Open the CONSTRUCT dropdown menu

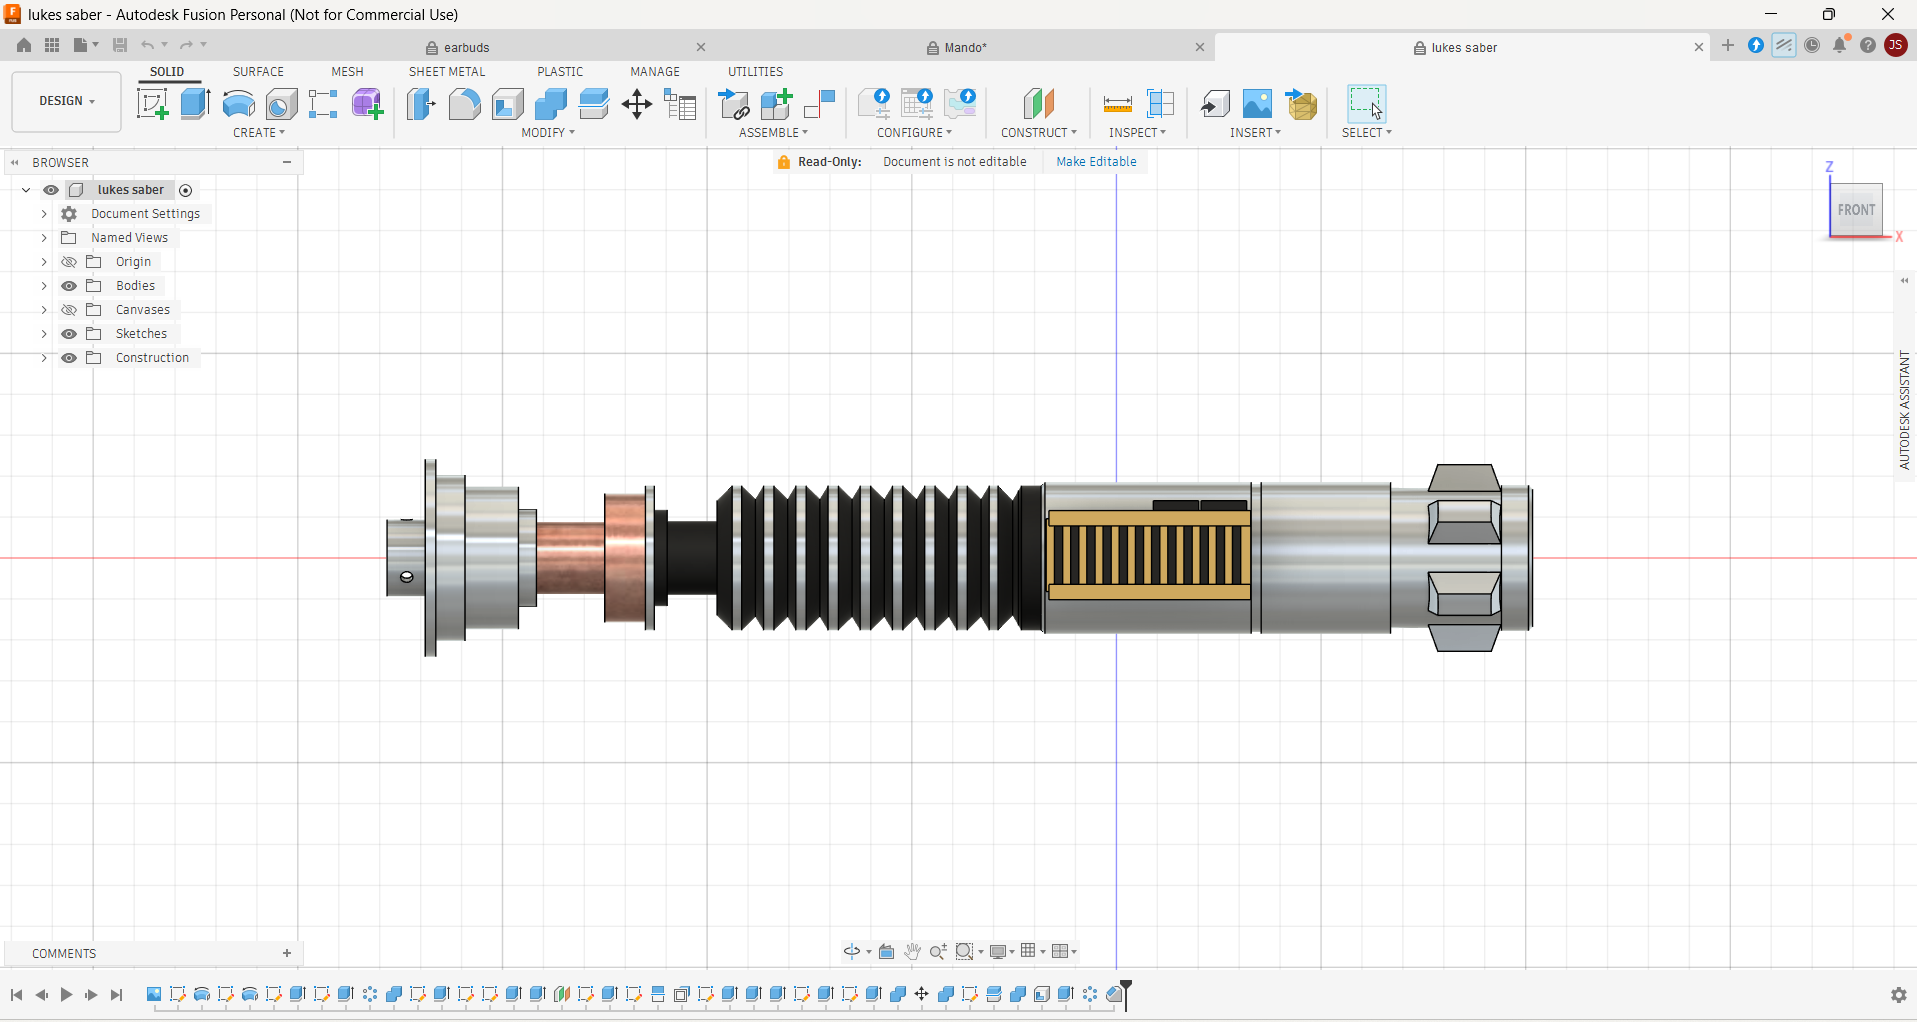tap(1039, 133)
